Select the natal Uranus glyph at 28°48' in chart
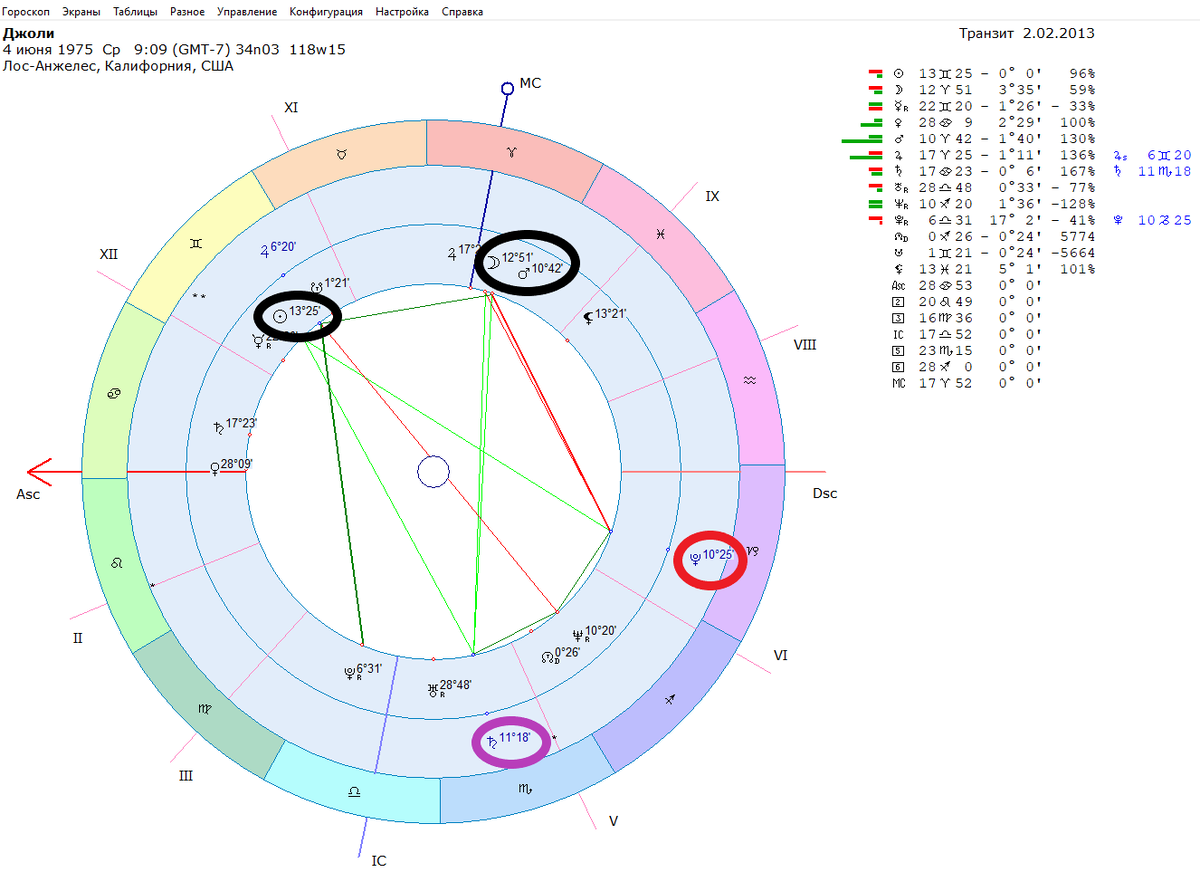This screenshot has width=1200, height=872. 433,688
